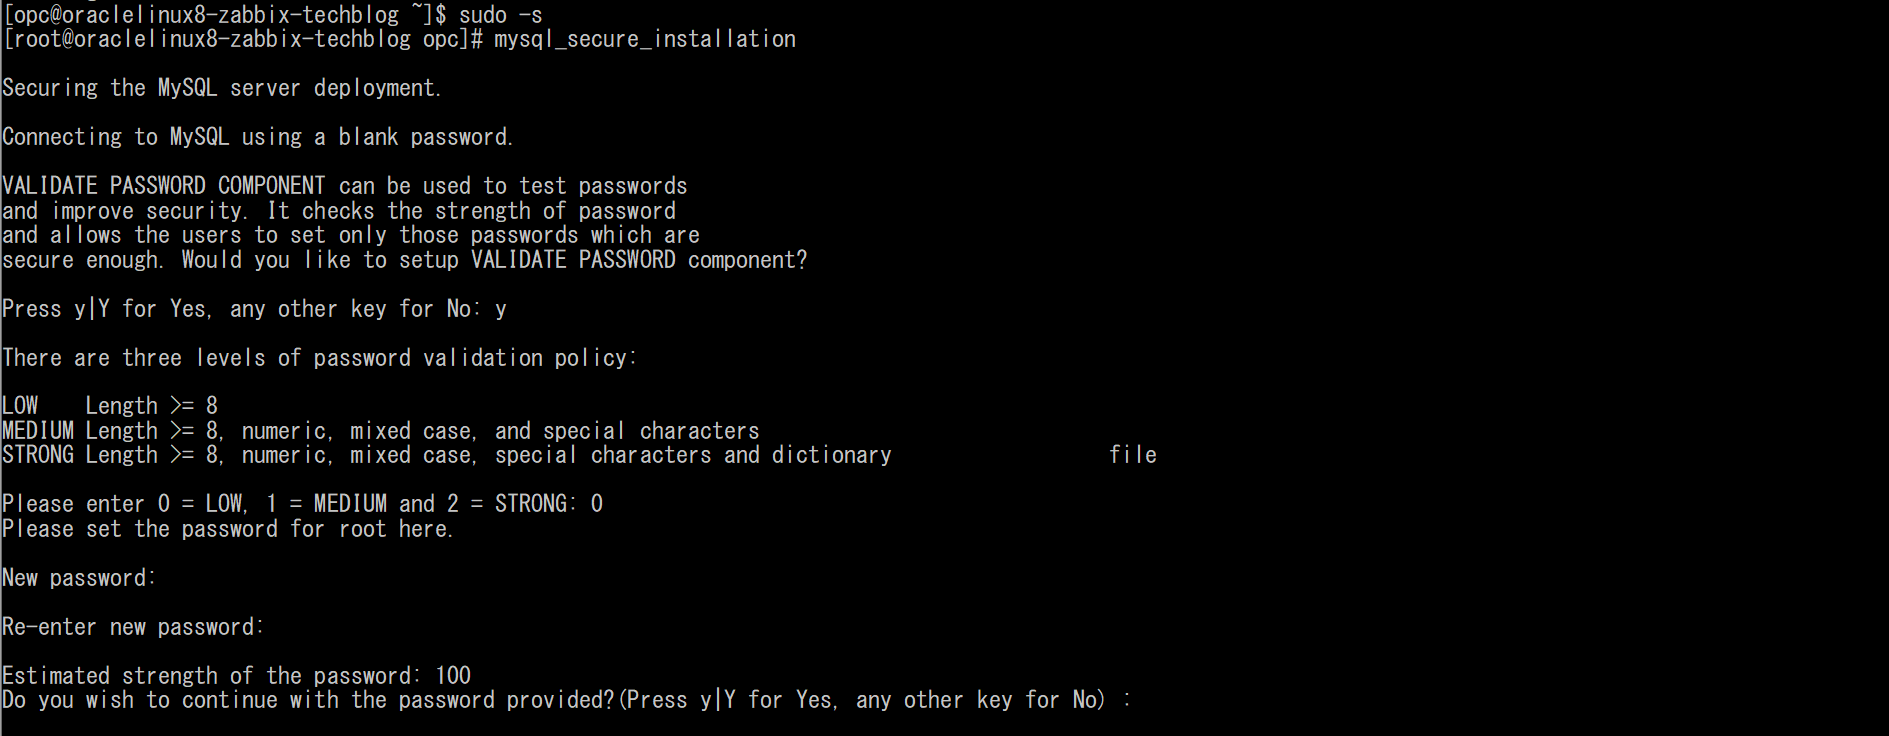Click the word 'file' after dictionary

pos(1133,455)
